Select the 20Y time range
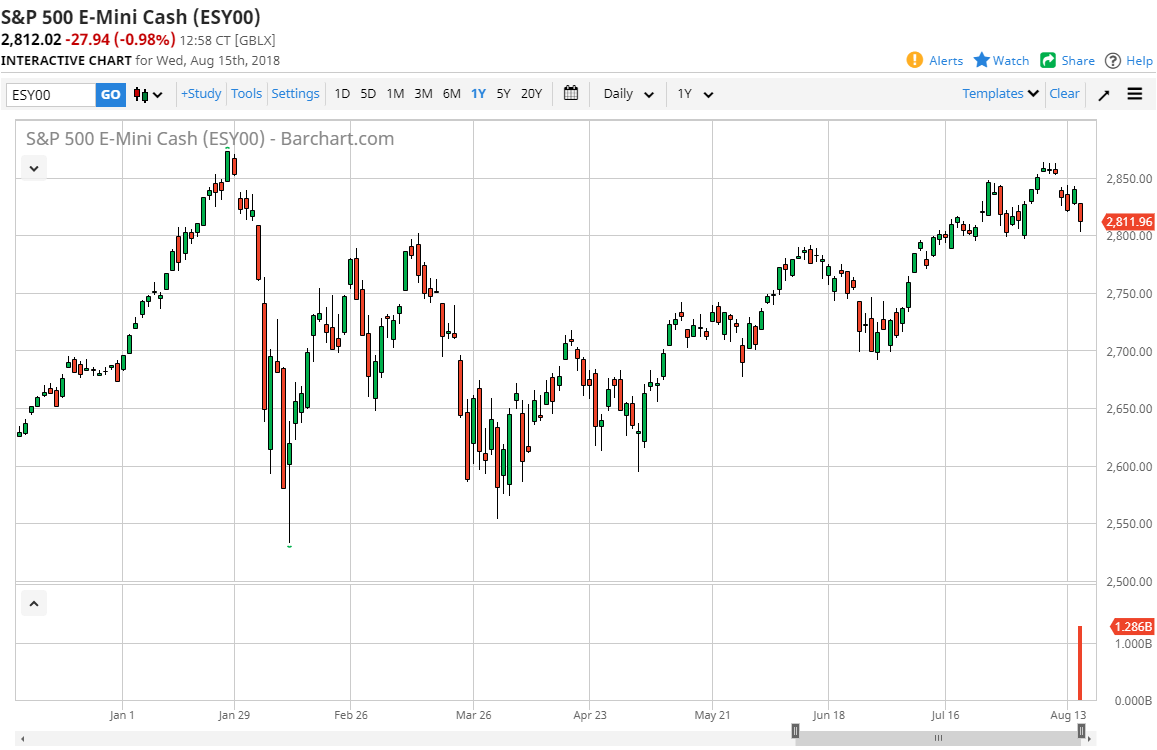The width and height of the screenshot is (1157, 750). click(531, 94)
